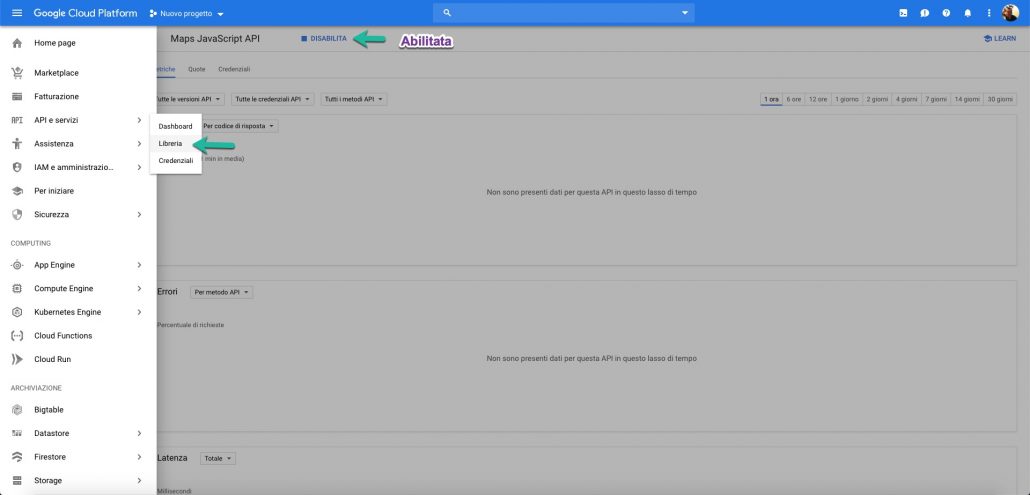
Task: Select the 6 ore time range
Action: pos(794,99)
